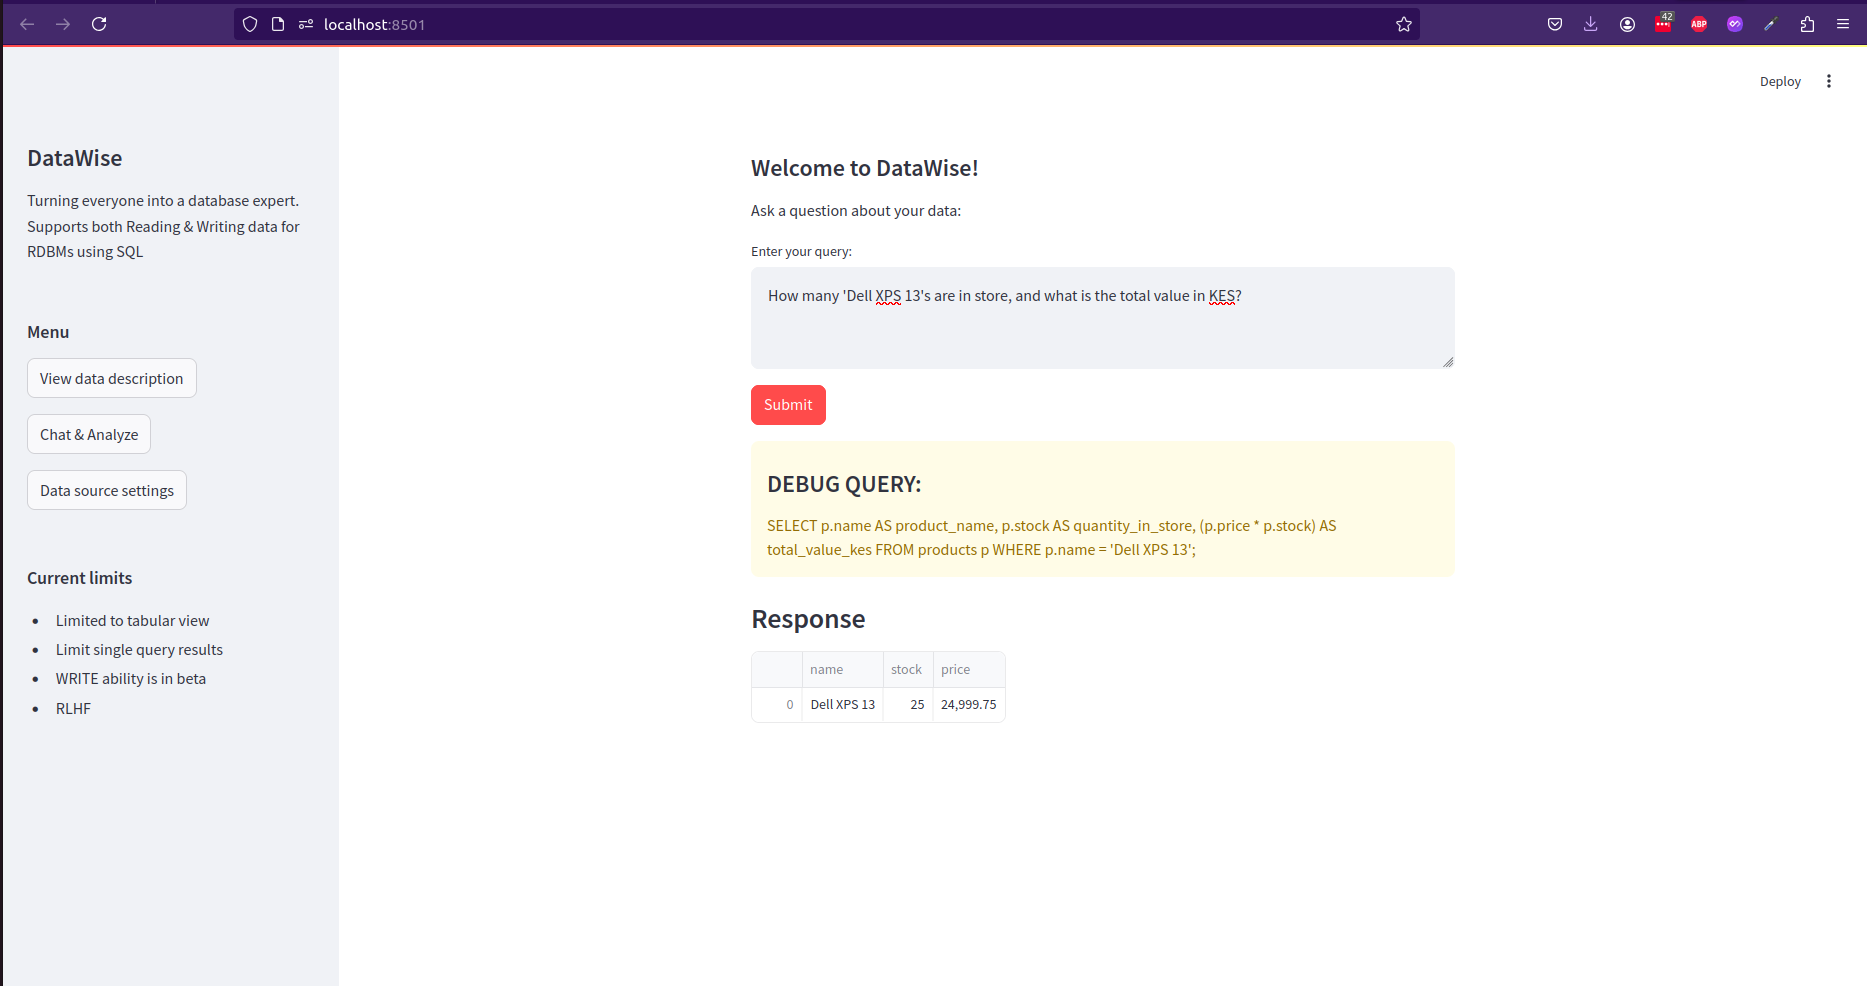Open the extensions puzzle piece icon

coord(1807,23)
